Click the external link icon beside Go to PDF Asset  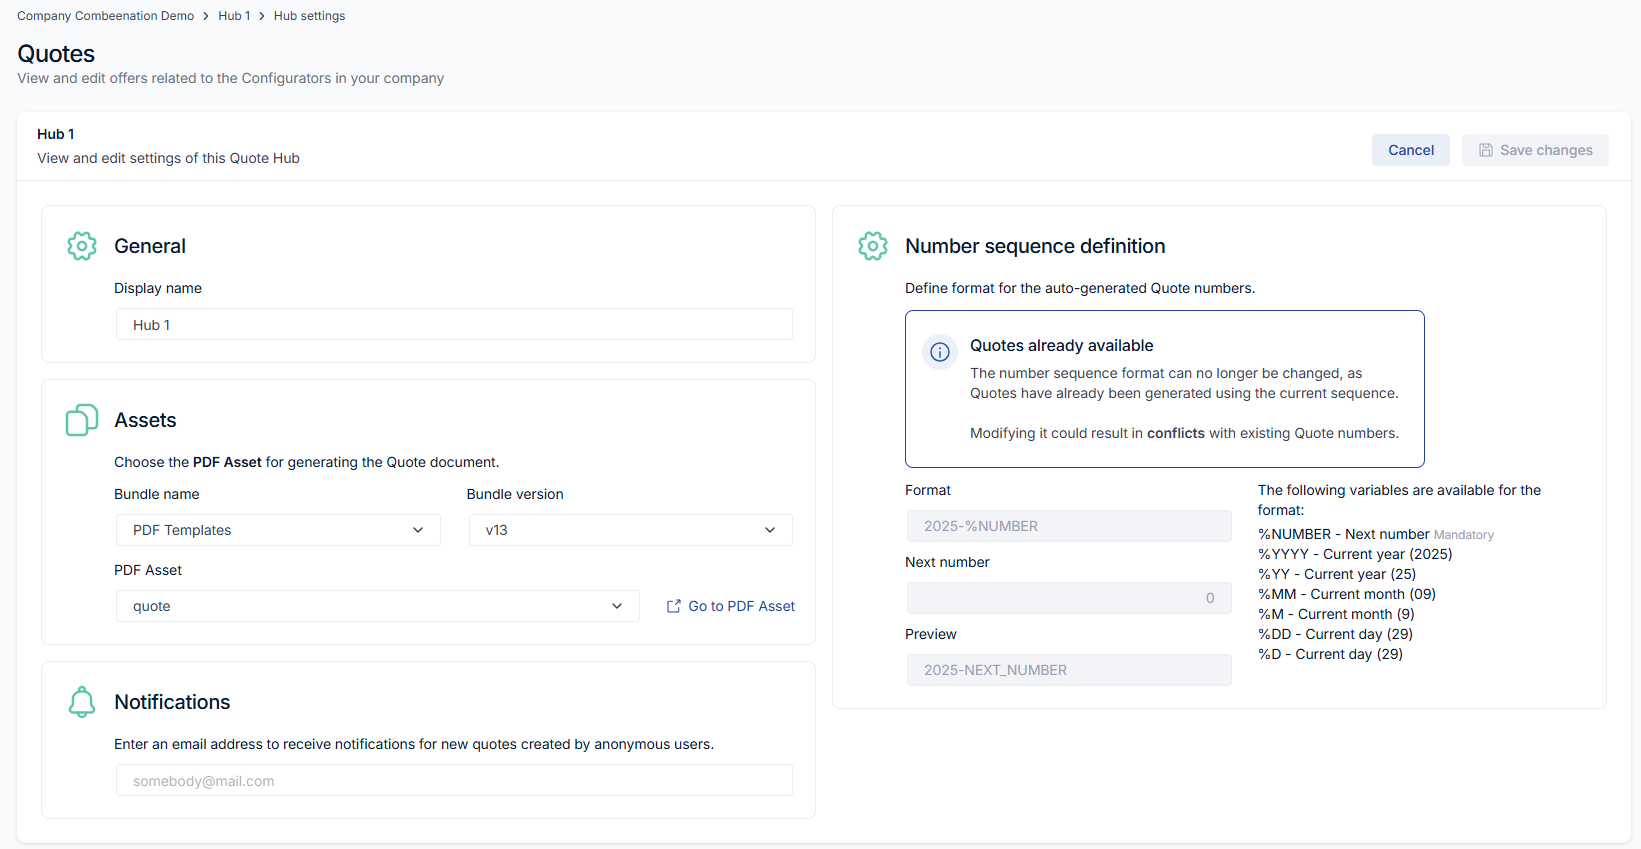[x=674, y=606]
